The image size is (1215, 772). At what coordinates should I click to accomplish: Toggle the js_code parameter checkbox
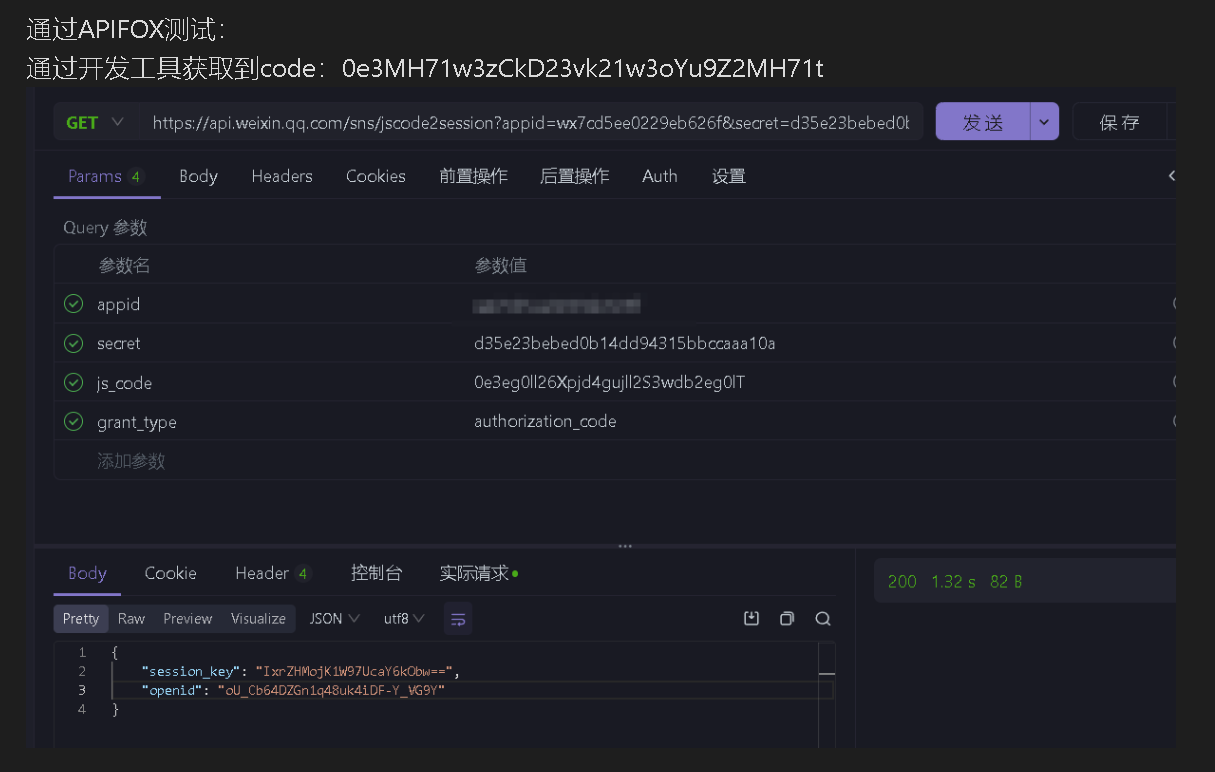tap(73, 382)
